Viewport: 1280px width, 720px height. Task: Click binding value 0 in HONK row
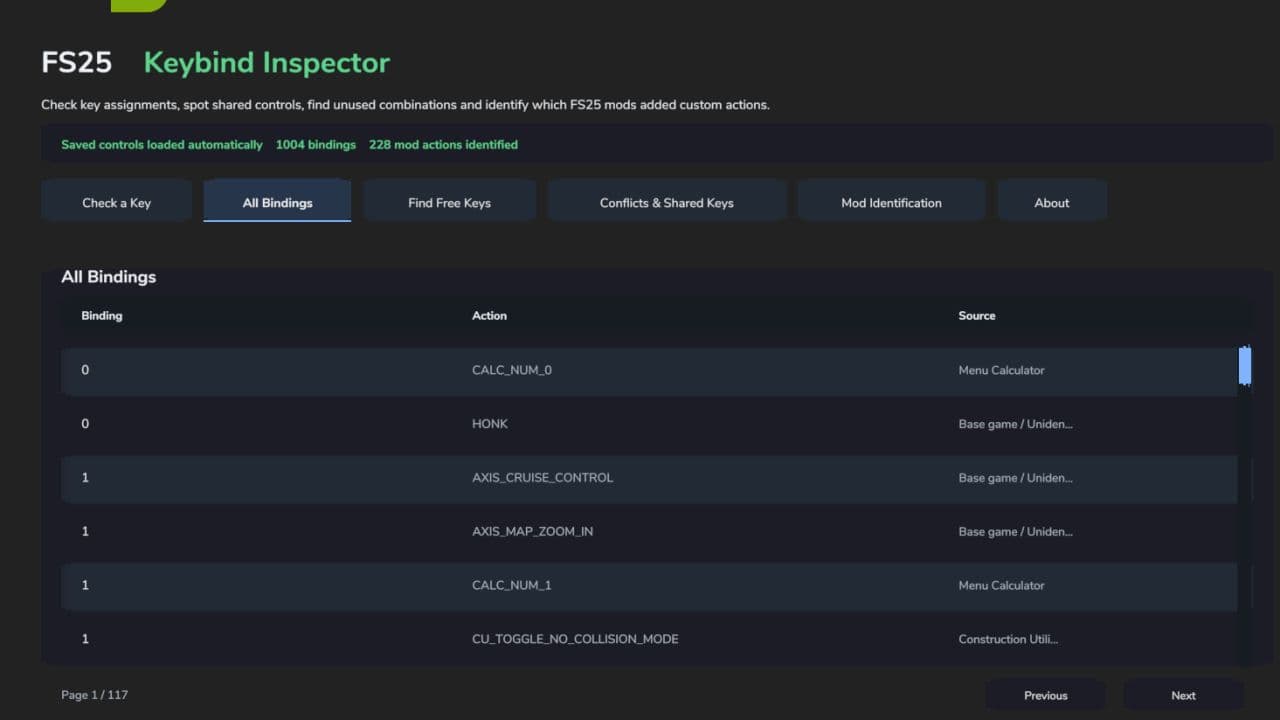click(x=85, y=424)
